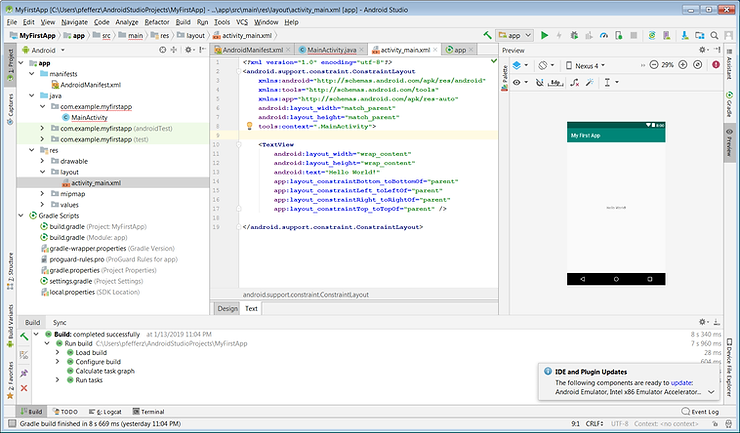Click red X close icon in Build panel
This screenshot has width=740, height=433.
click(24, 388)
